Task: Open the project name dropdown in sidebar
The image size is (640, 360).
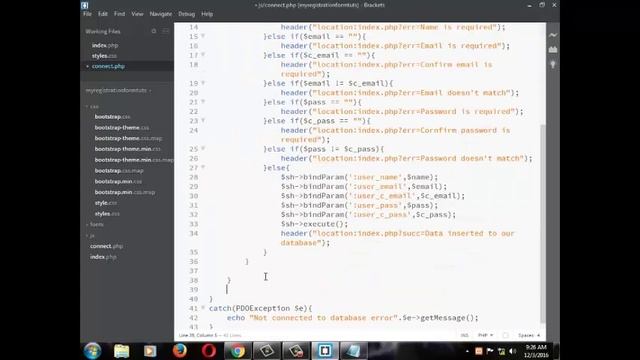Action: click(x=118, y=90)
